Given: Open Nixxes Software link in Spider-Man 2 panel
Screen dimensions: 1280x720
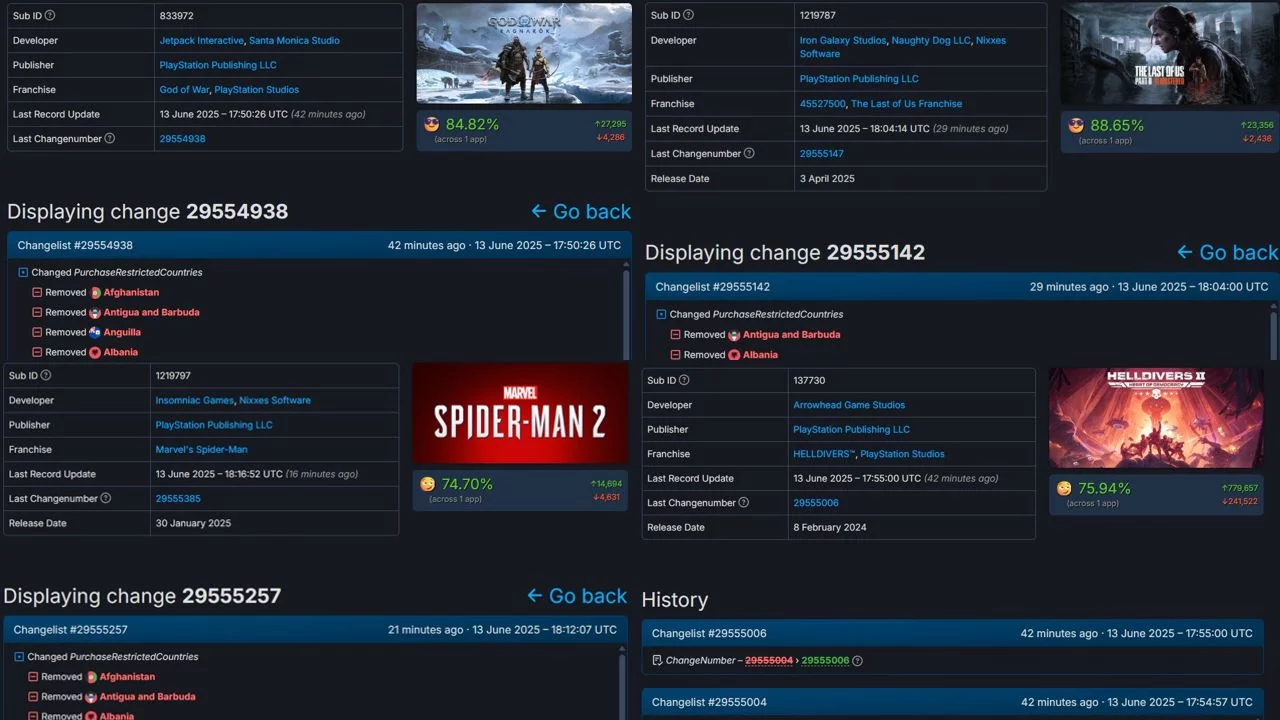Looking at the screenshot, I should point(275,401).
